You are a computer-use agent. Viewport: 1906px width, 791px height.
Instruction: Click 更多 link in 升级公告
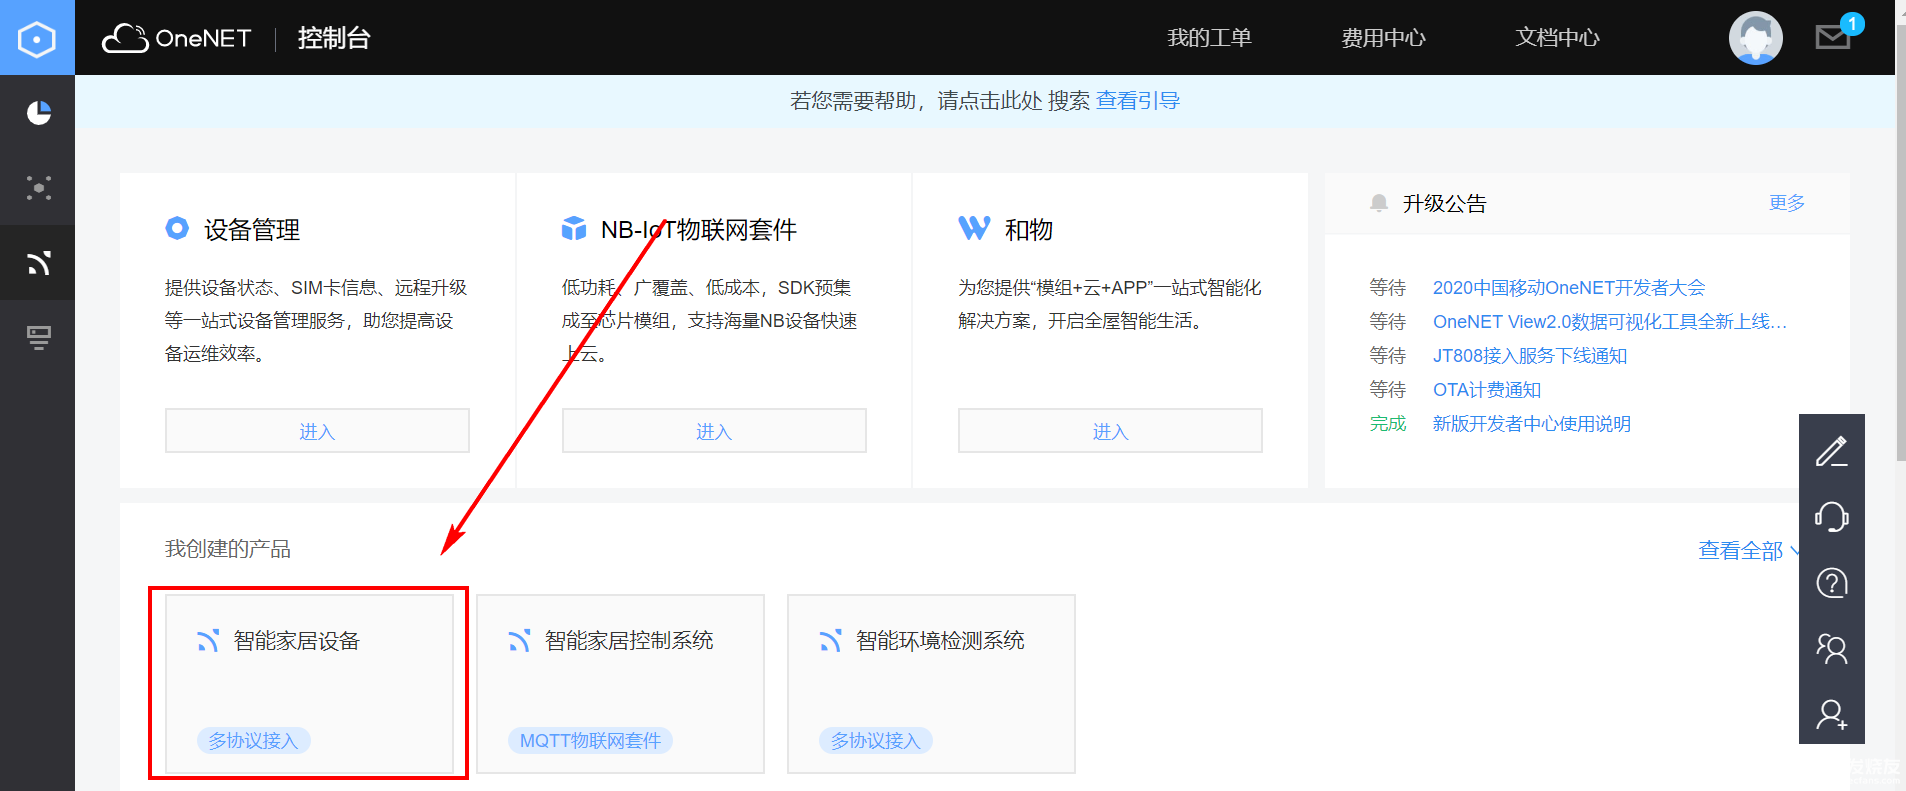[1786, 203]
